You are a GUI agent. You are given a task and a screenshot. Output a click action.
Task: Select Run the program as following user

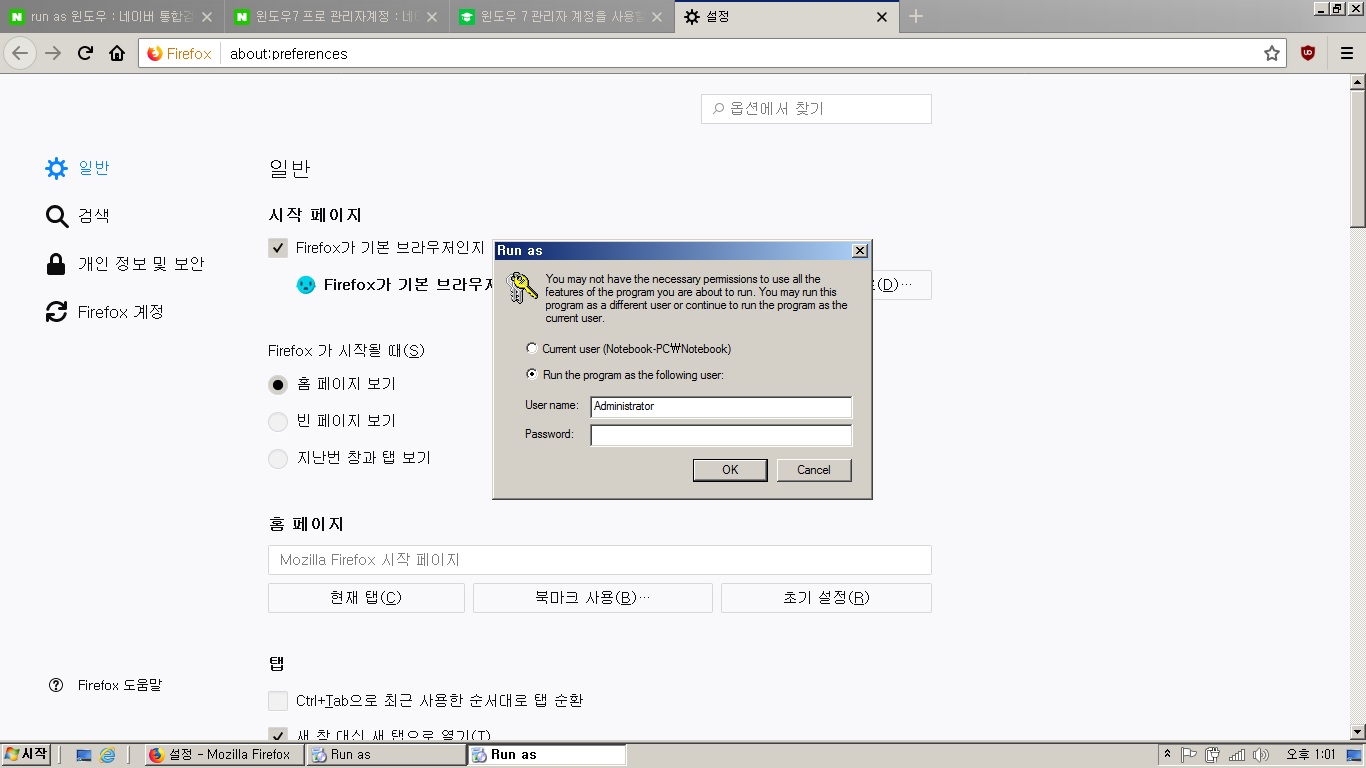click(532, 374)
